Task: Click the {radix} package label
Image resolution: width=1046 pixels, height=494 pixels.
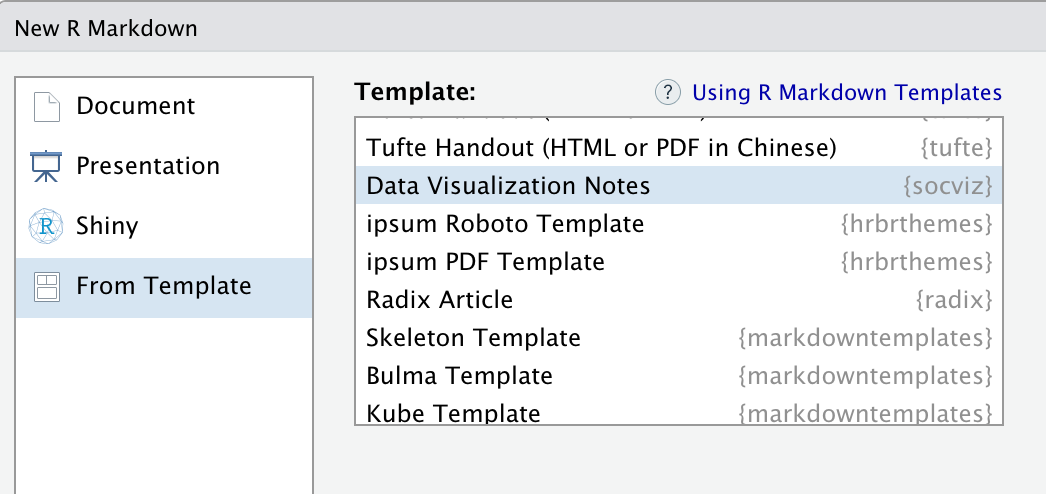Action: tap(955, 299)
